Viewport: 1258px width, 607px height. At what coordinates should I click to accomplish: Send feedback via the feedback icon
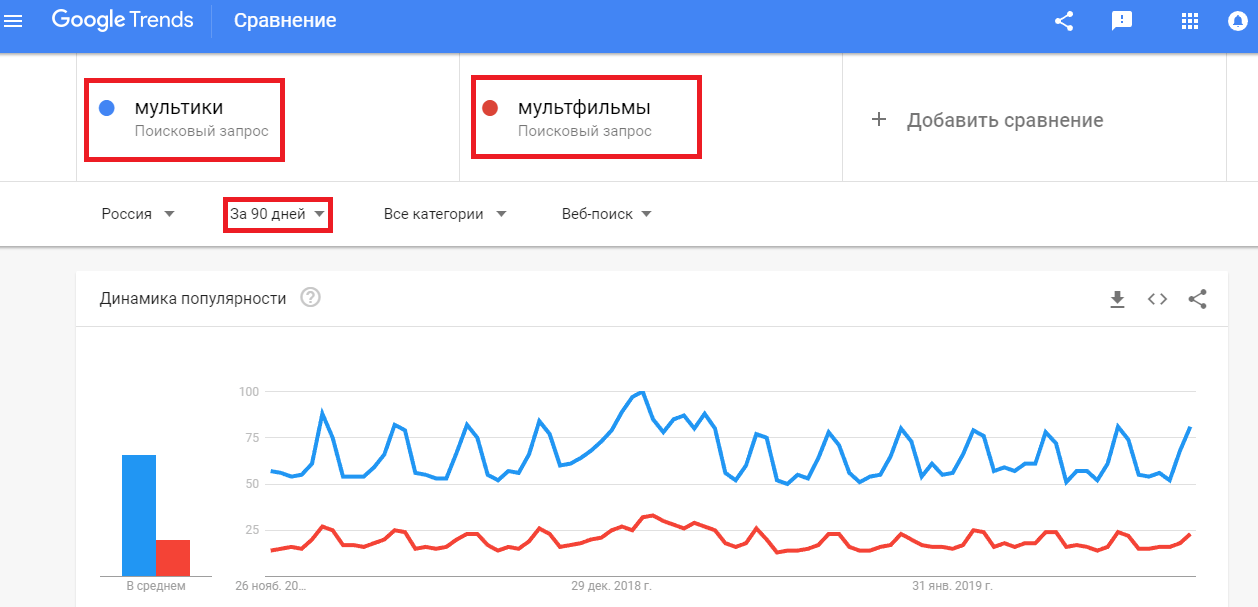click(x=1121, y=20)
